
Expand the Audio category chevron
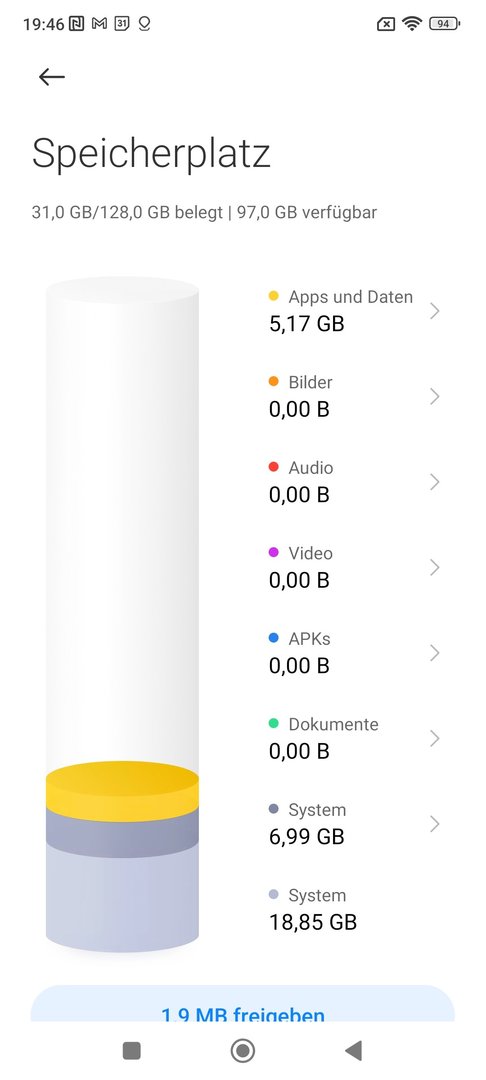coord(434,481)
